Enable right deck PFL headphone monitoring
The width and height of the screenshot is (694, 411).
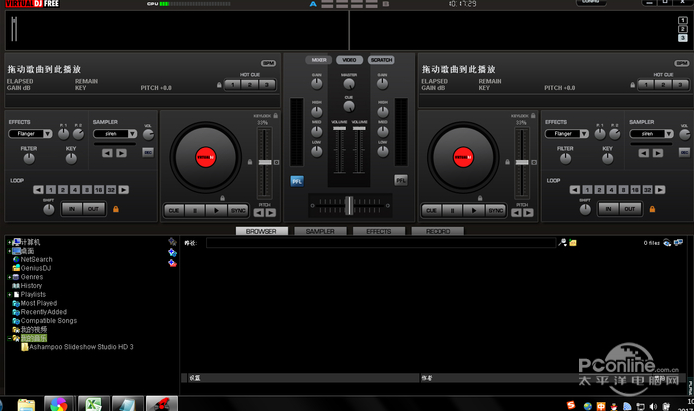tap(401, 180)
